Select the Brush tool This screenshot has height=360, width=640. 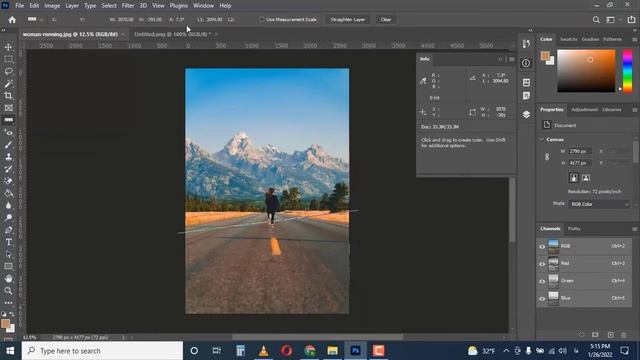click(x=8, y=144)
